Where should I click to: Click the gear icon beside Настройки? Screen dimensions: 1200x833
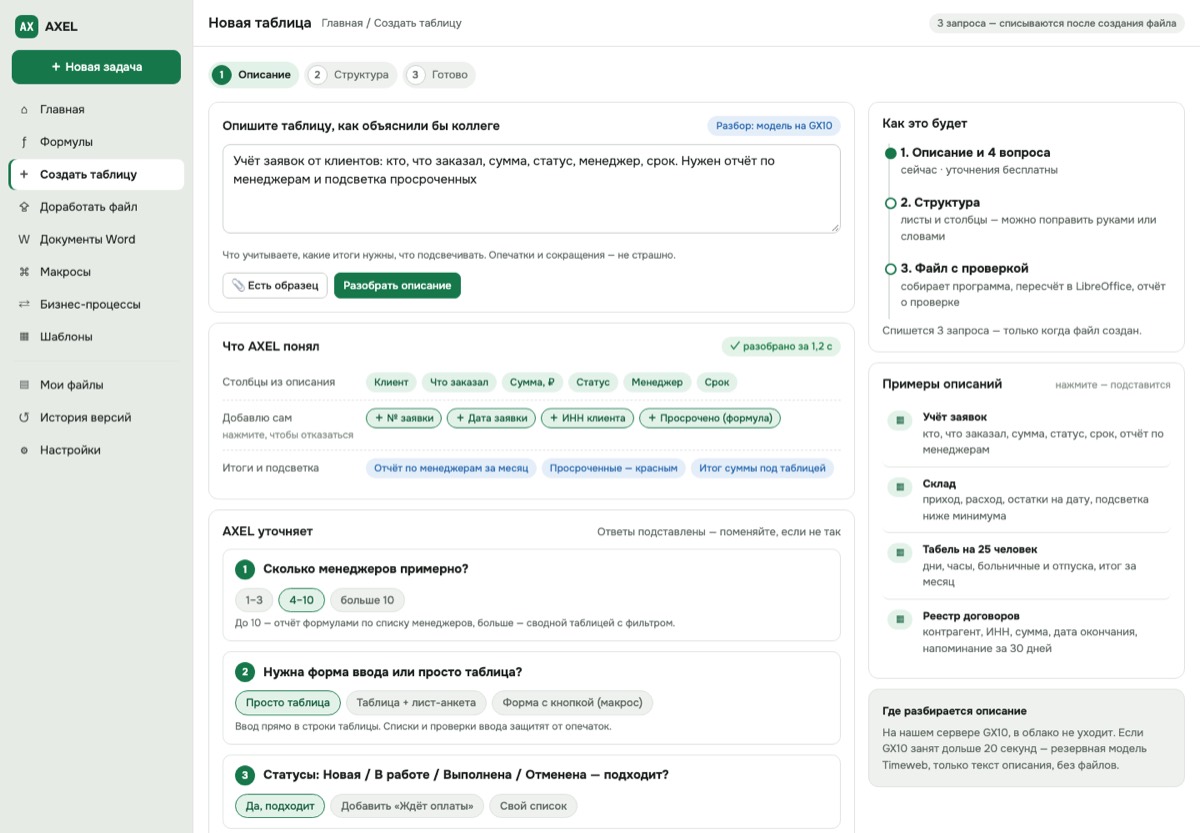(x=24, y=450)
